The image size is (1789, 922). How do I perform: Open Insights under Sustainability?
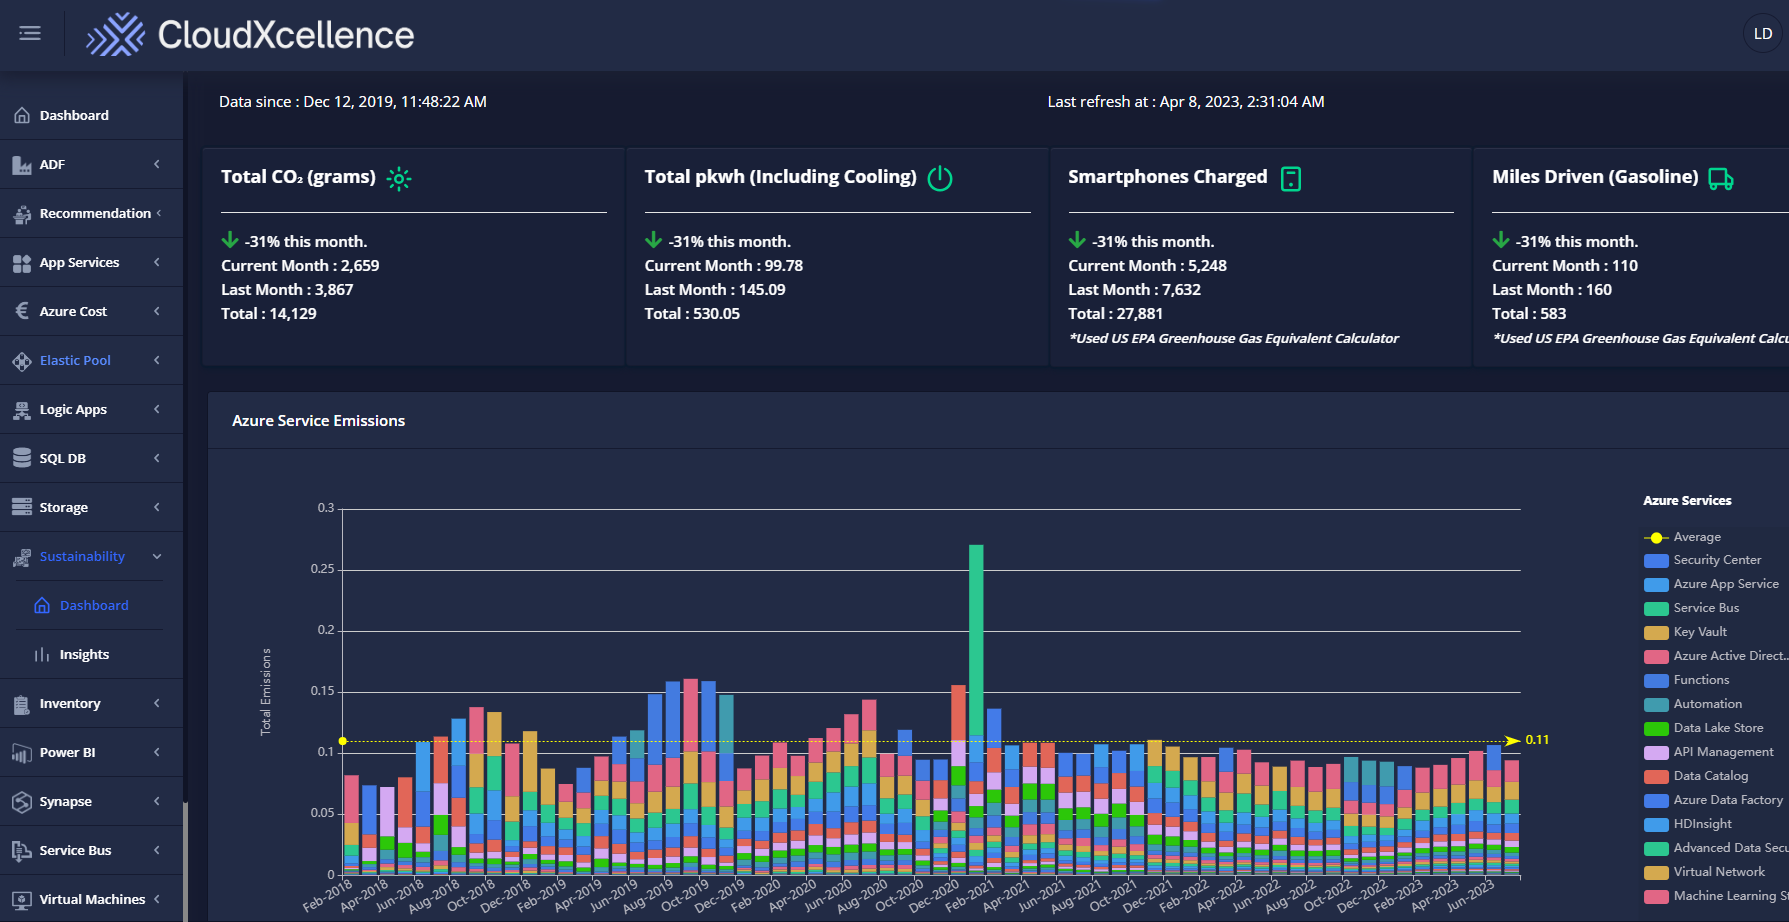84,655
